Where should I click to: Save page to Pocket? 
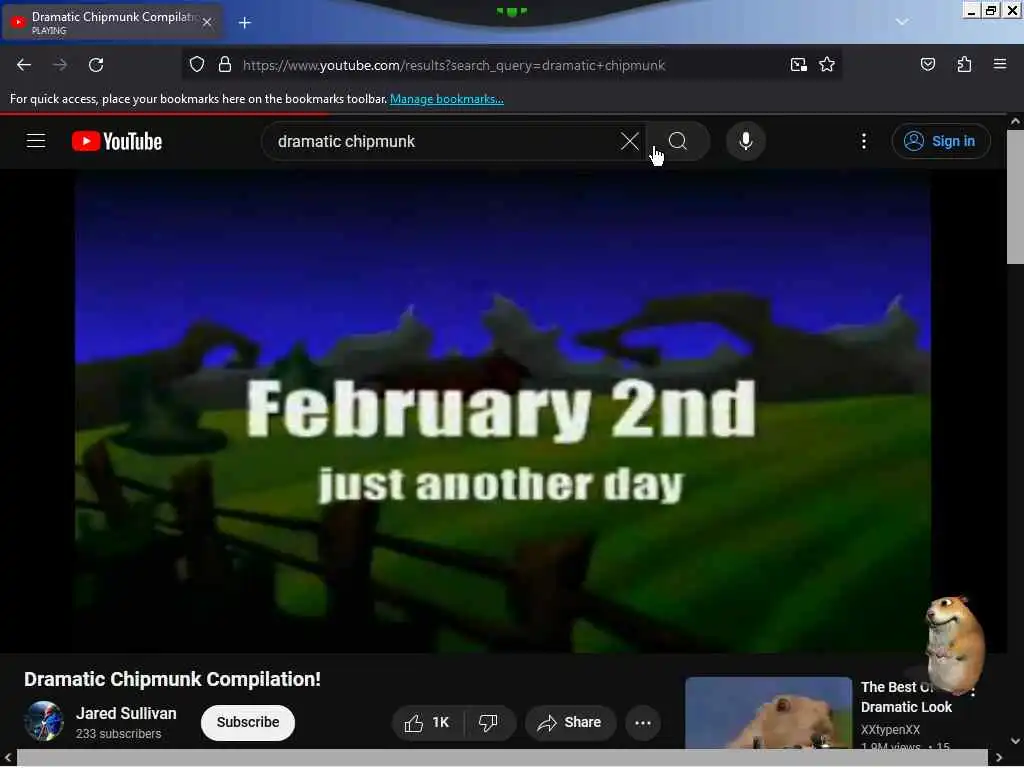(927, 64)
